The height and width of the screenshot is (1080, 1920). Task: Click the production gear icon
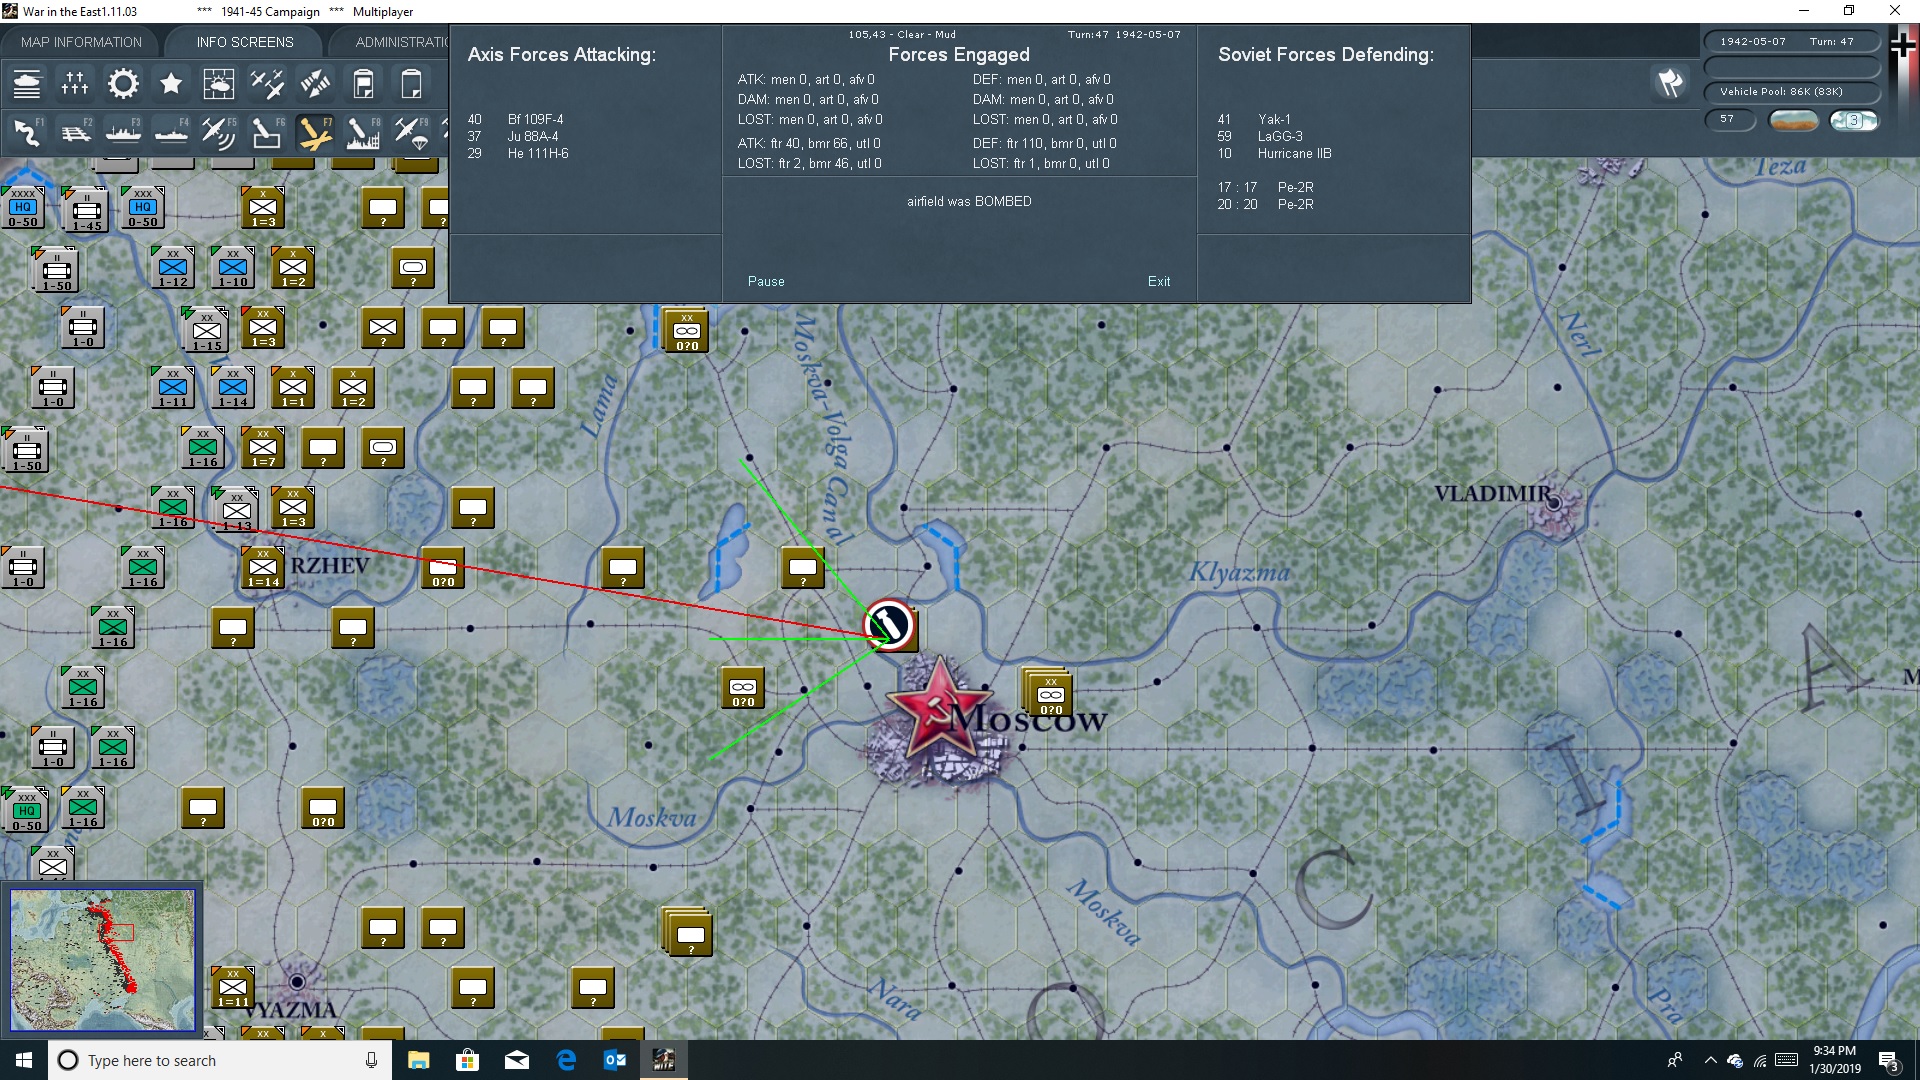pos(123,84)
